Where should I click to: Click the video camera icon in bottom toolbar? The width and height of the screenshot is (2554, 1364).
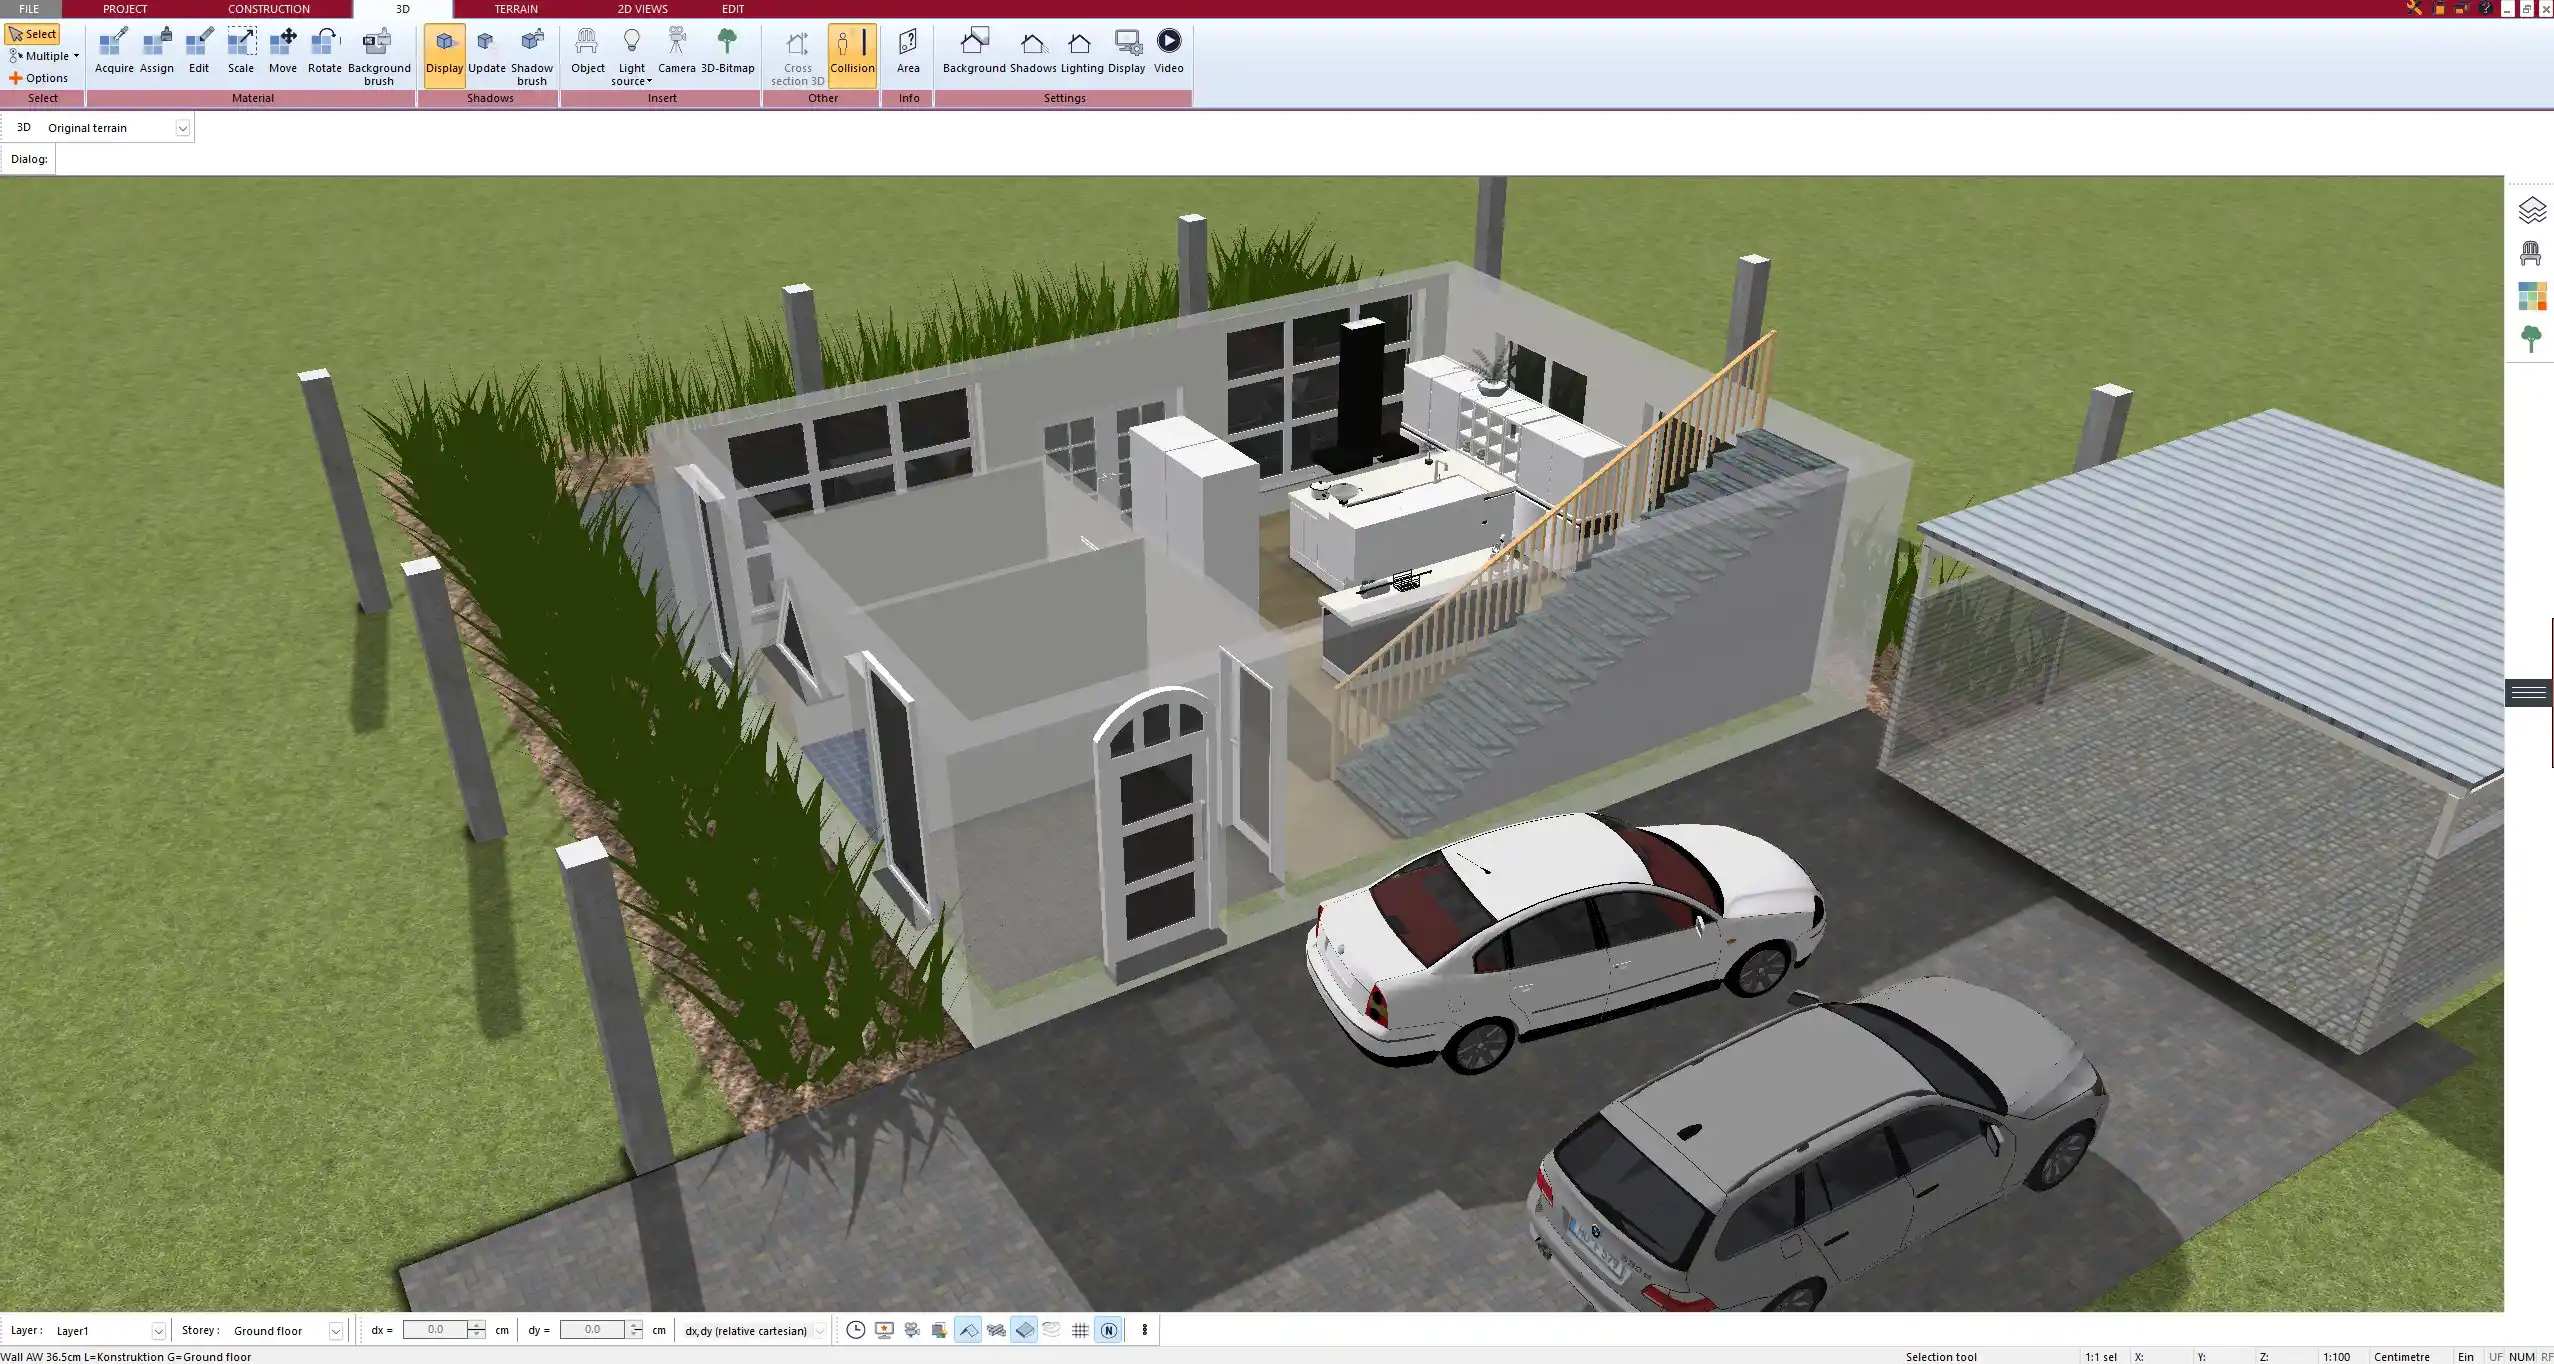click(912, 1330)
